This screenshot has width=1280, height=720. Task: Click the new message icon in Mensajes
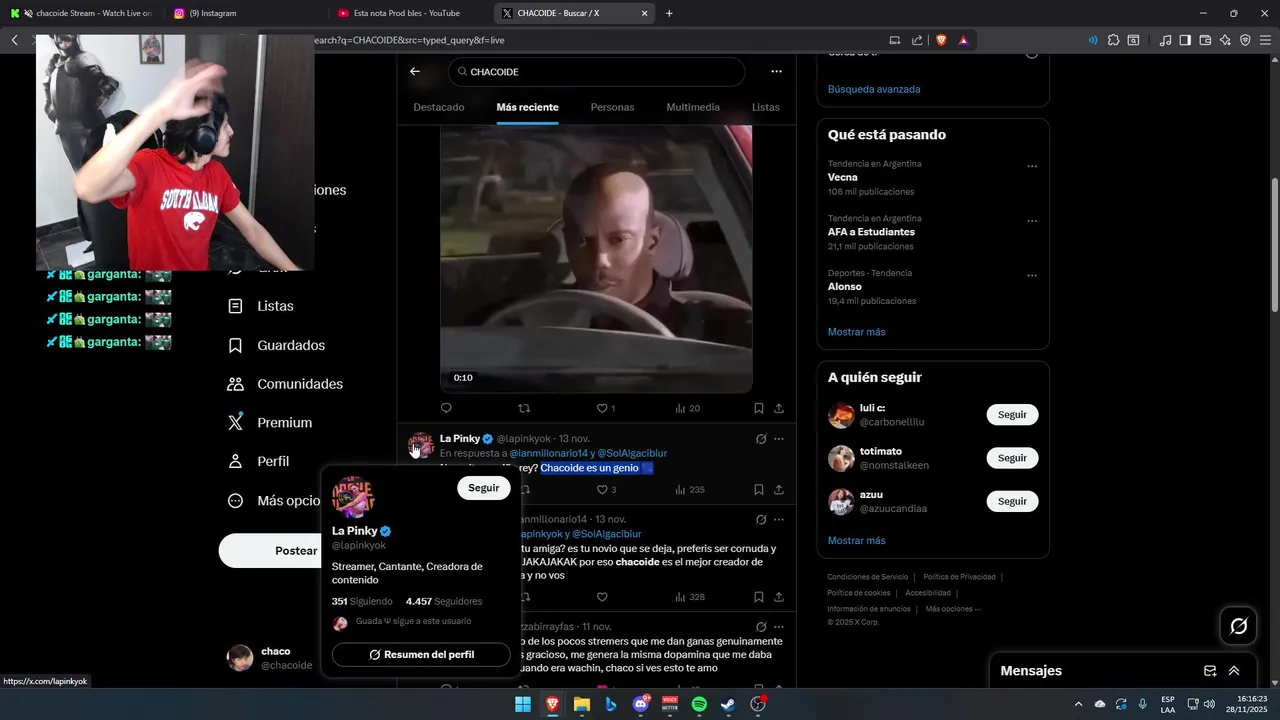(x=1210, y=671)
